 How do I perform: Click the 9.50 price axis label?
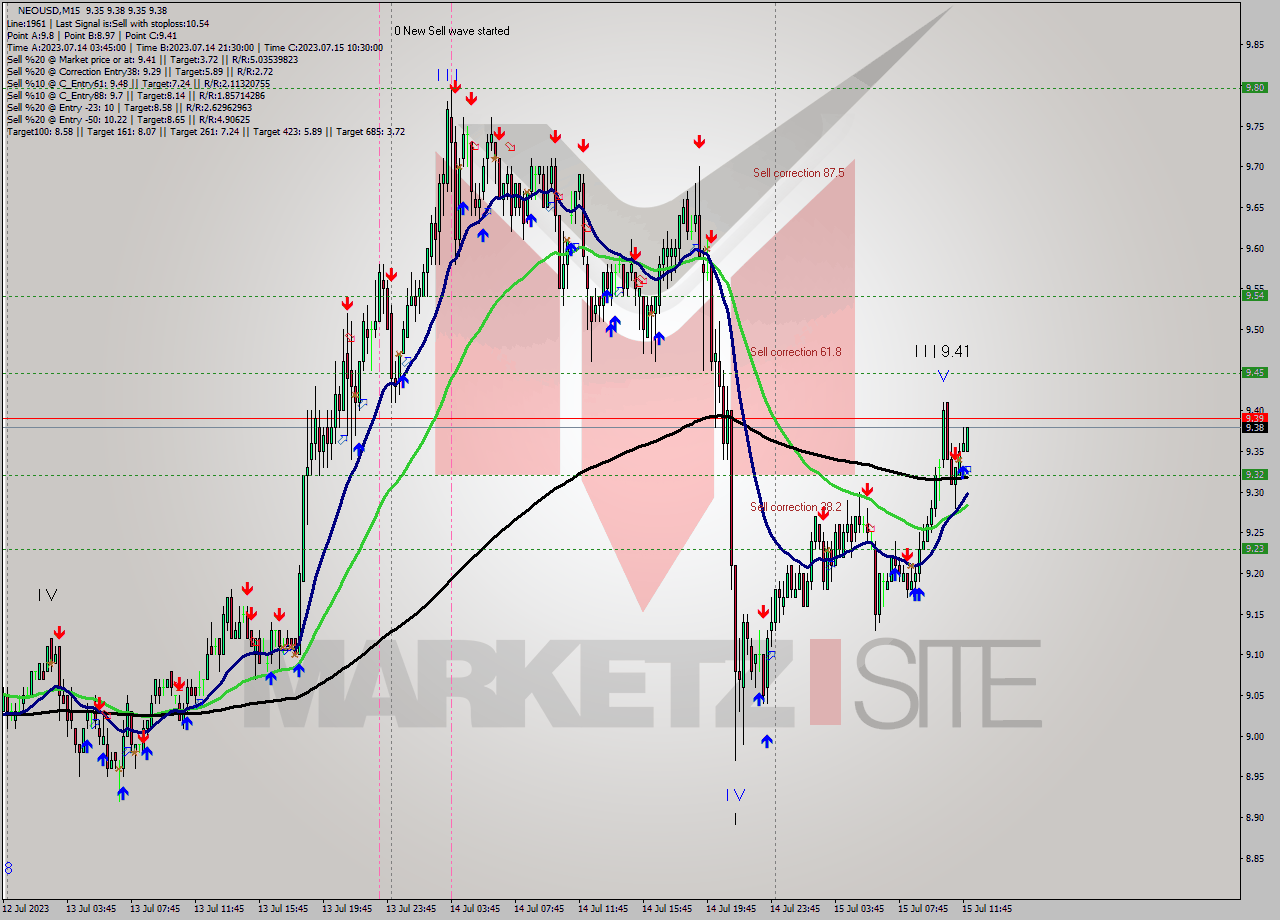click(x=1256, y=329)
